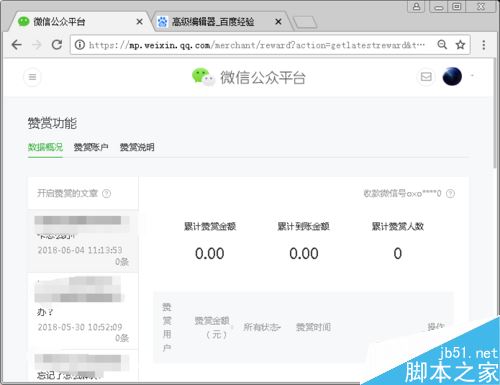The height and width of the screenshot is (385, 500).
Task: Open the 赞赏账户 tab
Action: tap(91, 147)
